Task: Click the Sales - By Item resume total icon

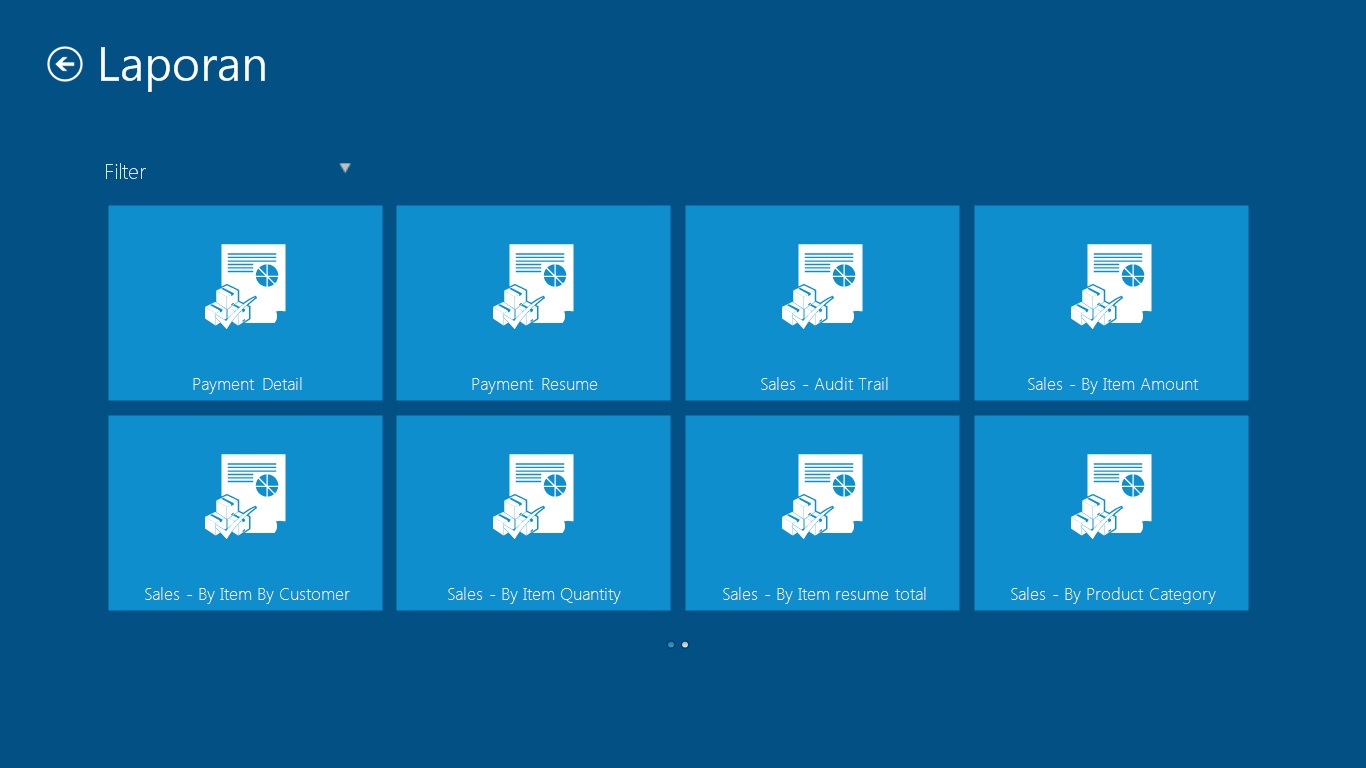Action: 822,496
